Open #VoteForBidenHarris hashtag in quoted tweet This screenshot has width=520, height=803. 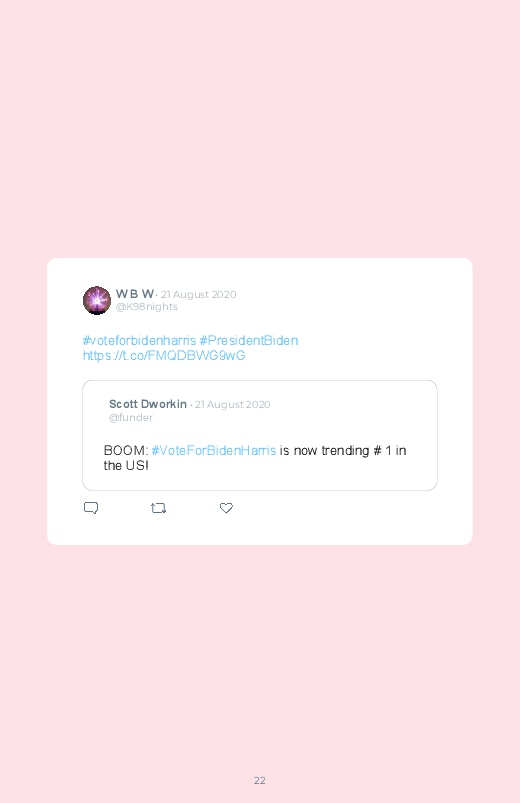[214, 451]
